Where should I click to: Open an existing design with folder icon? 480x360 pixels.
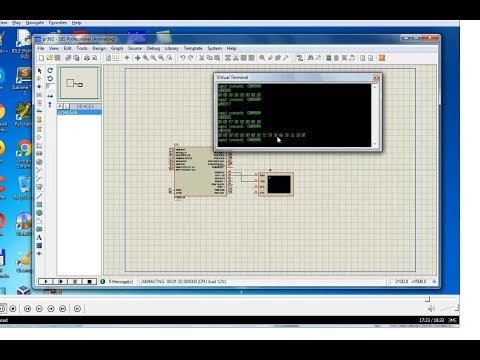pos(50,58)
